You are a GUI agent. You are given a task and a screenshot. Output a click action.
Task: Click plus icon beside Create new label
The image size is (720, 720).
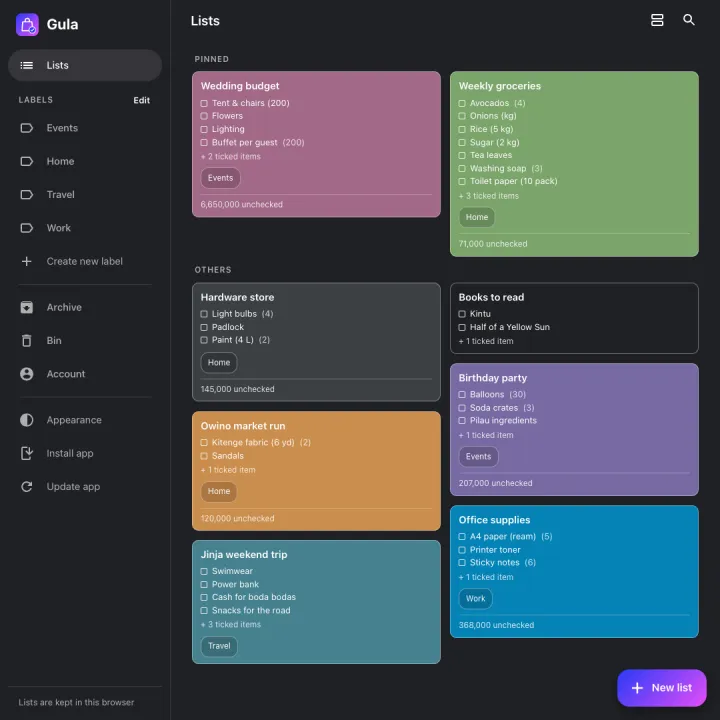coord(27,261)
